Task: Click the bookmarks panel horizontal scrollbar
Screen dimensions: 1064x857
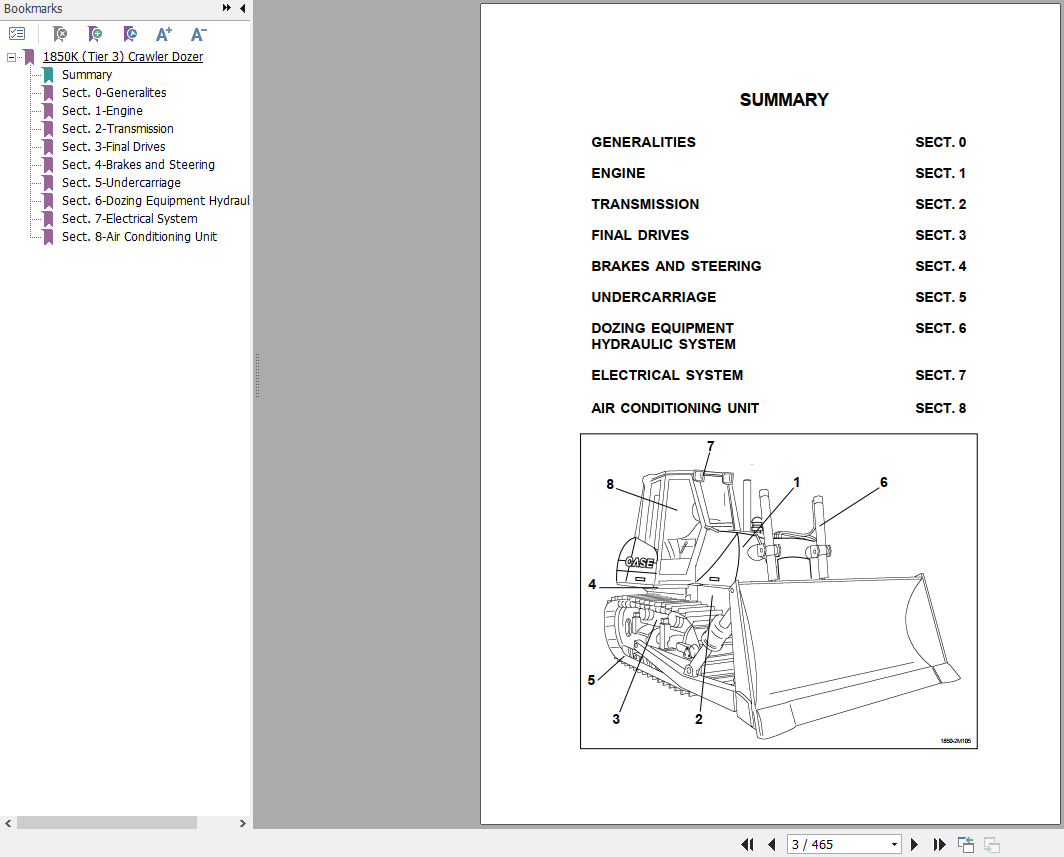Action: (x=107, y=823)
